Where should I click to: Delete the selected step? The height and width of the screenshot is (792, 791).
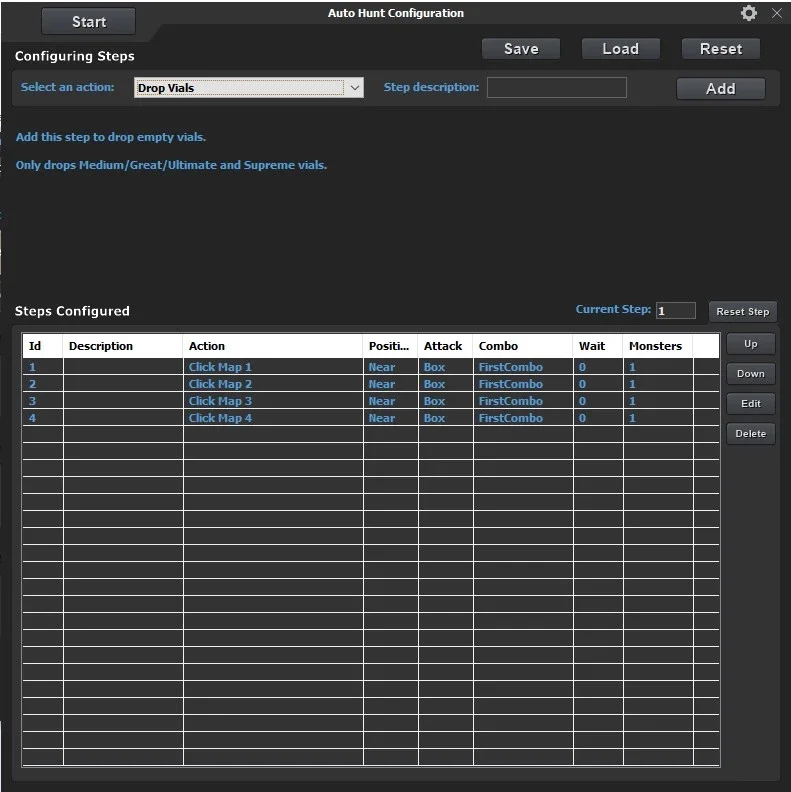[751, 433]
